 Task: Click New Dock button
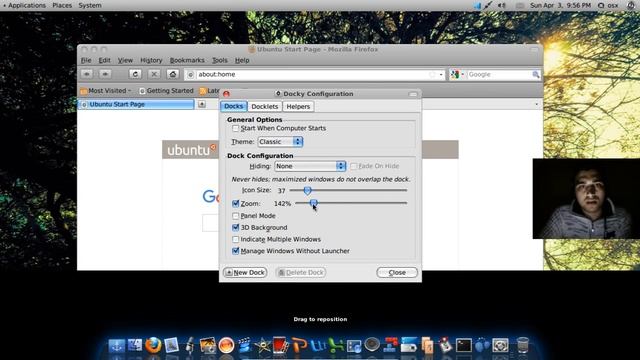click(245, 272)
